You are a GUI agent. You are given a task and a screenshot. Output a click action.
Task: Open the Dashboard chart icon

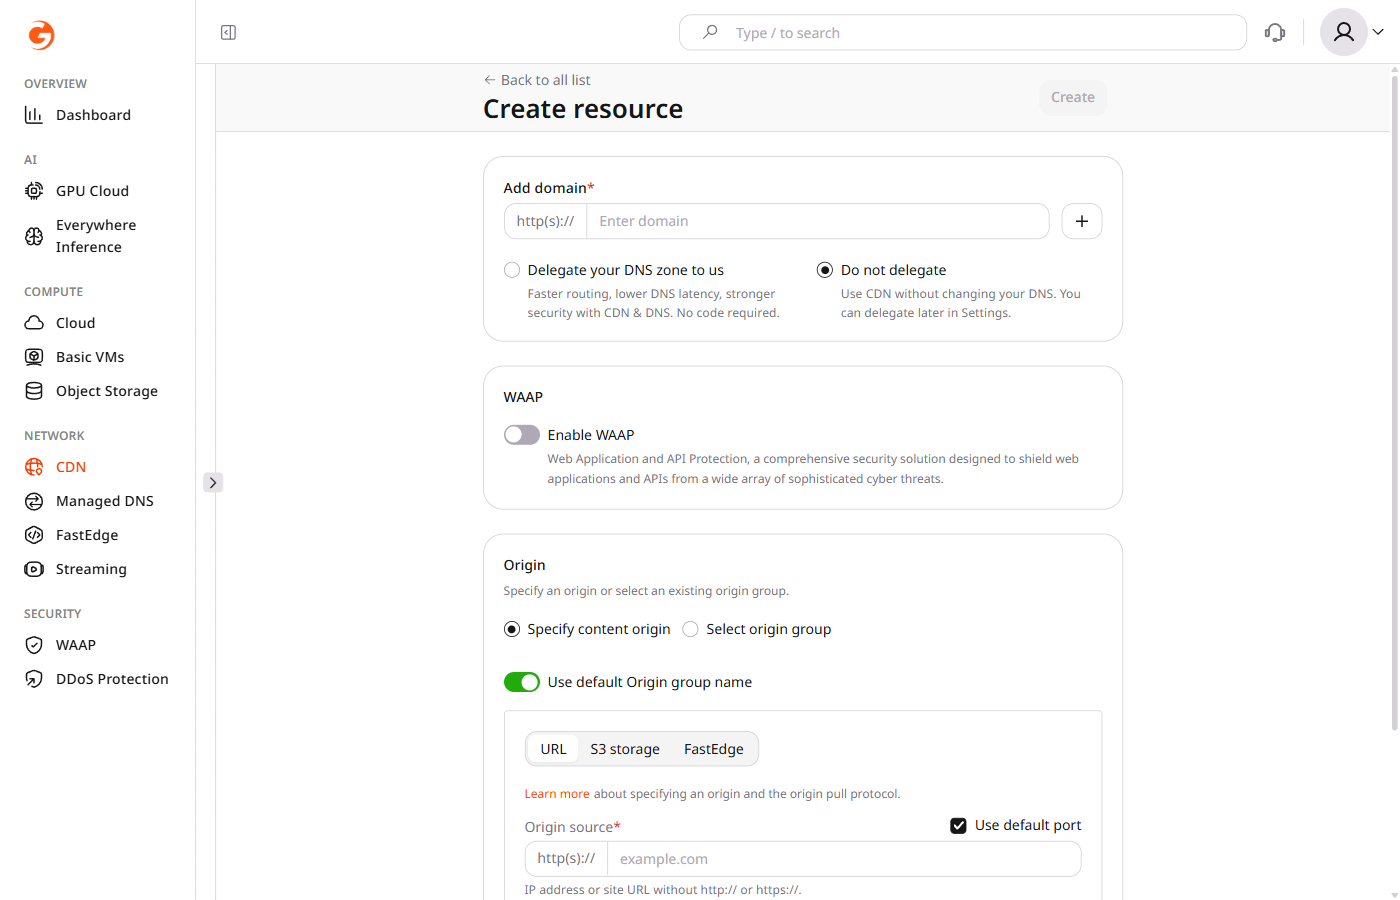coord(34,115)
